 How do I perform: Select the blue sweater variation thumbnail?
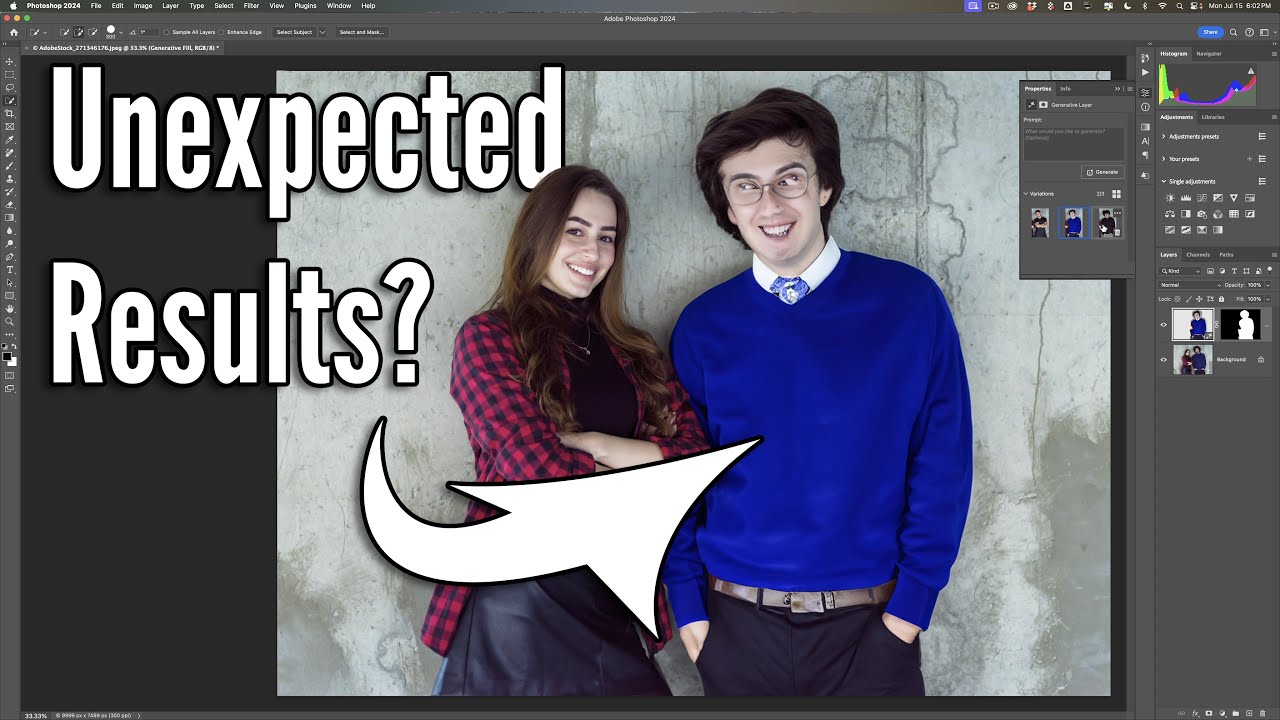pyautogui.click(x=1073, y=222)
